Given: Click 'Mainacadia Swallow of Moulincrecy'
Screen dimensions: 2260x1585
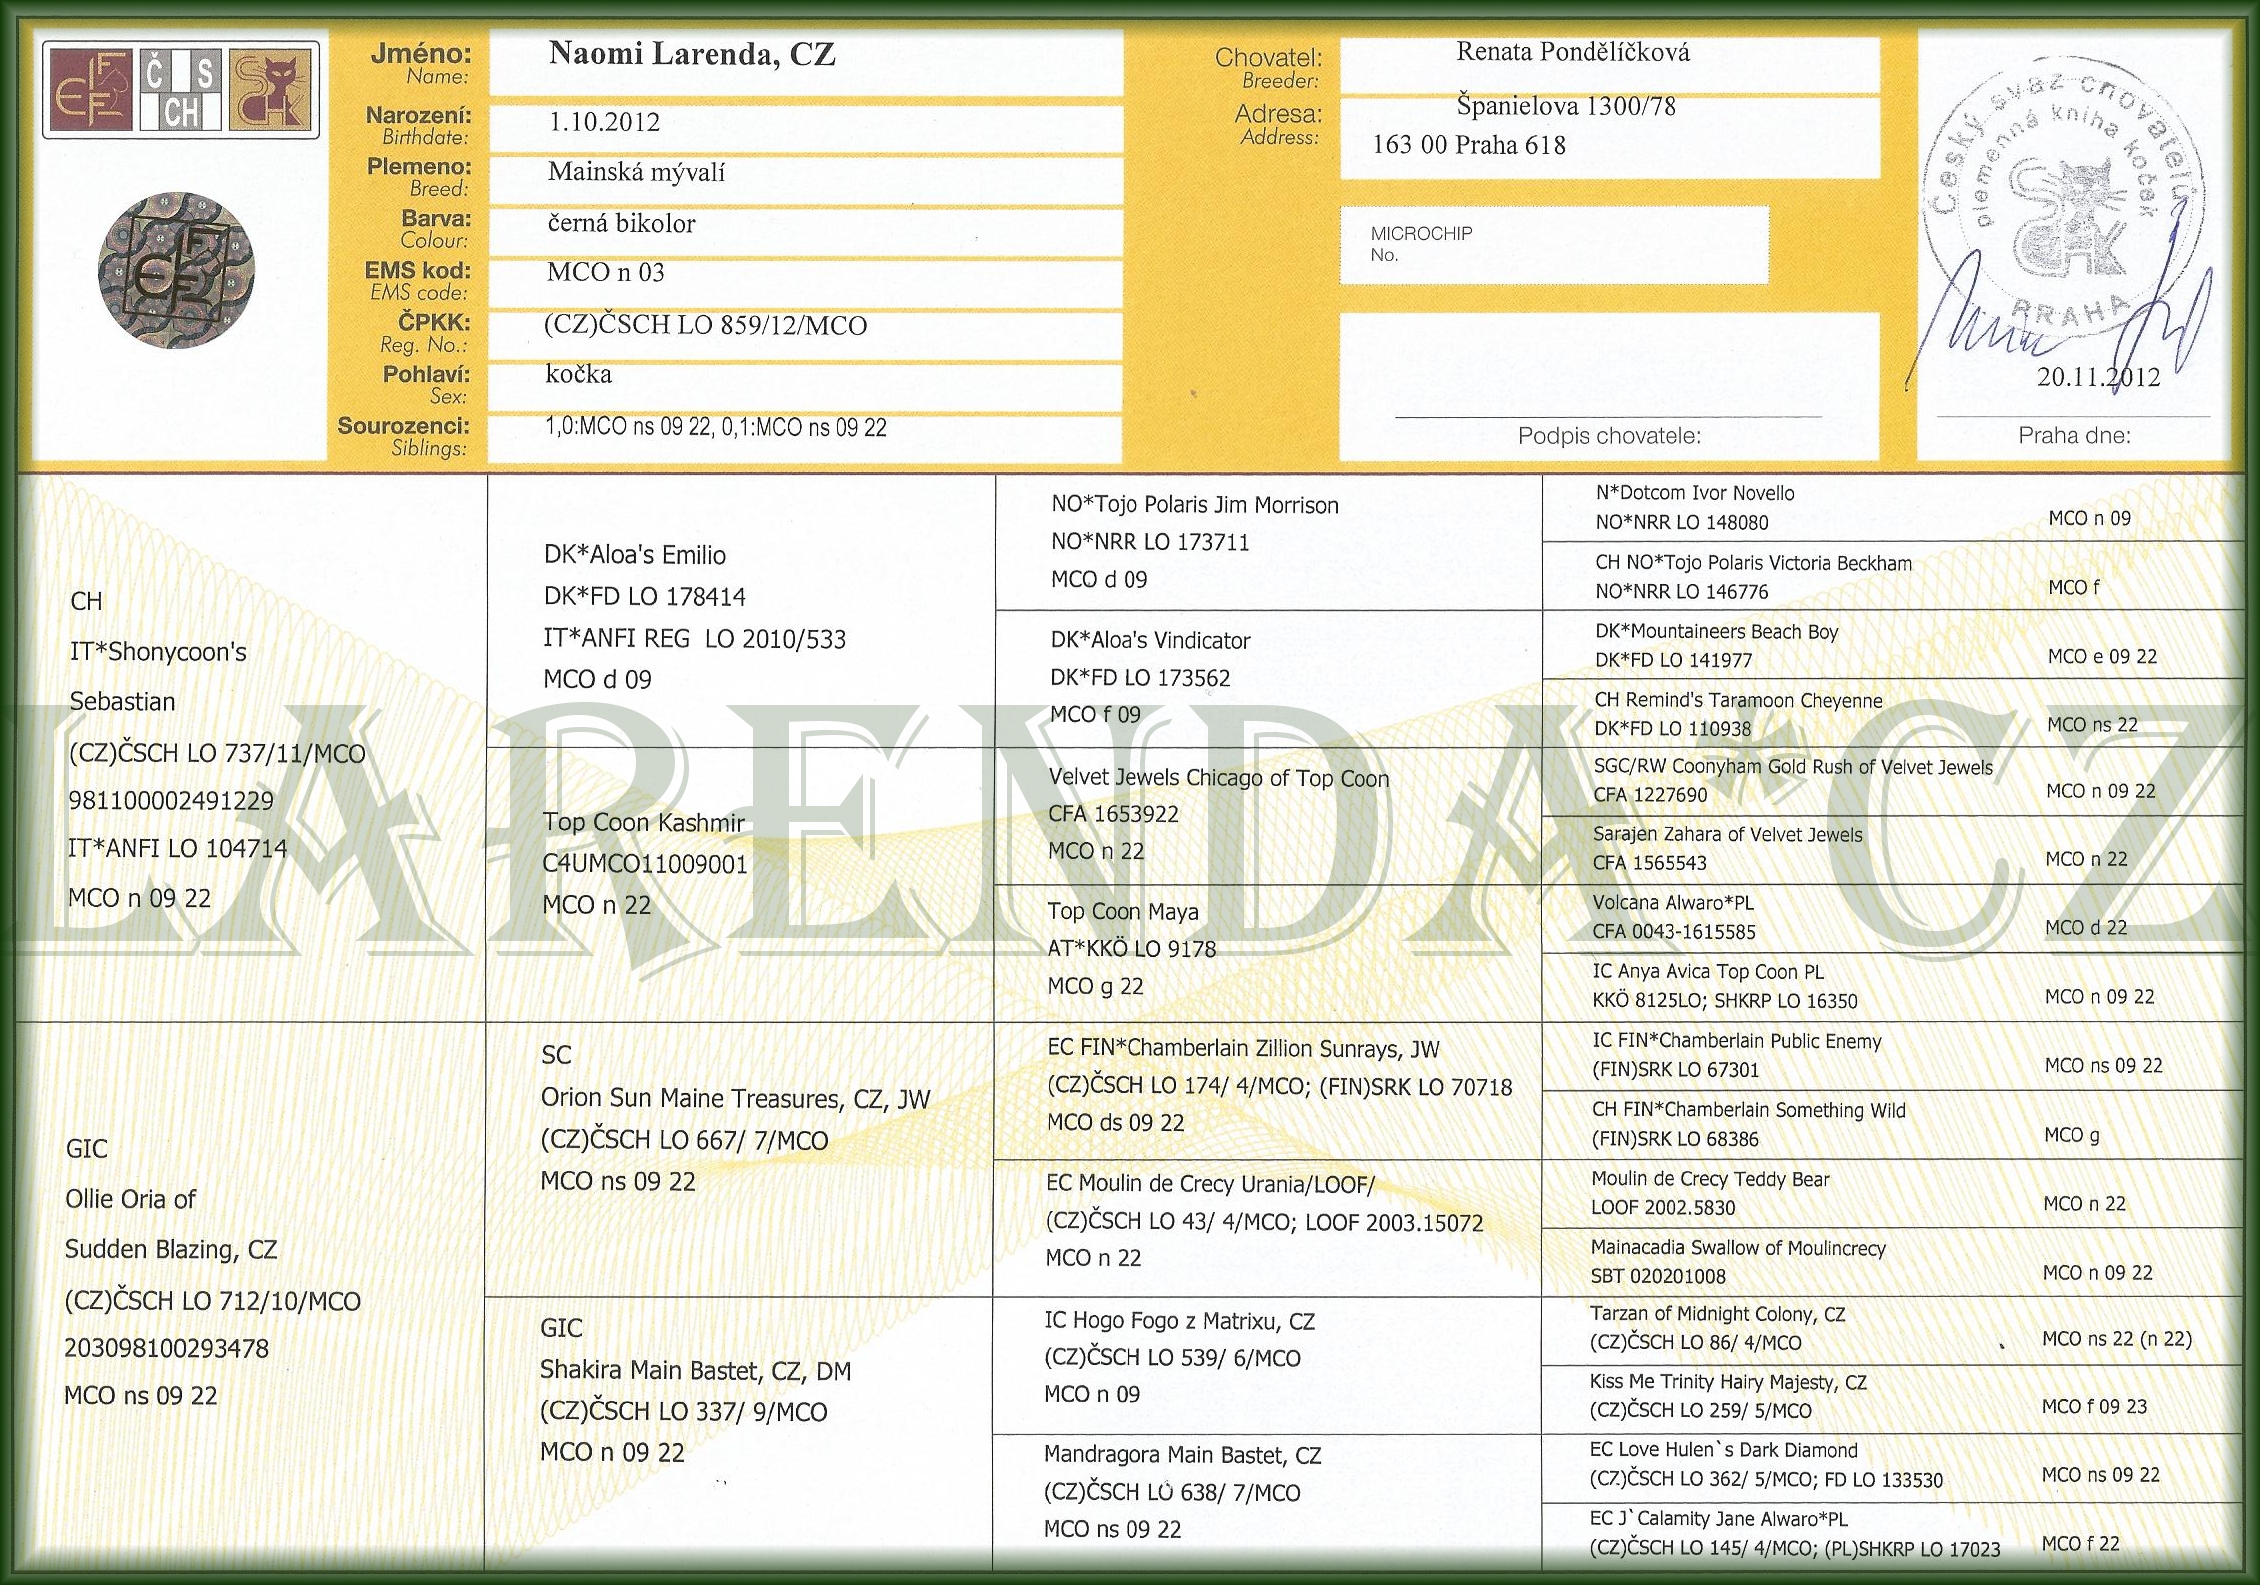Looking at the screenshot, I should pos(1739,1248).
